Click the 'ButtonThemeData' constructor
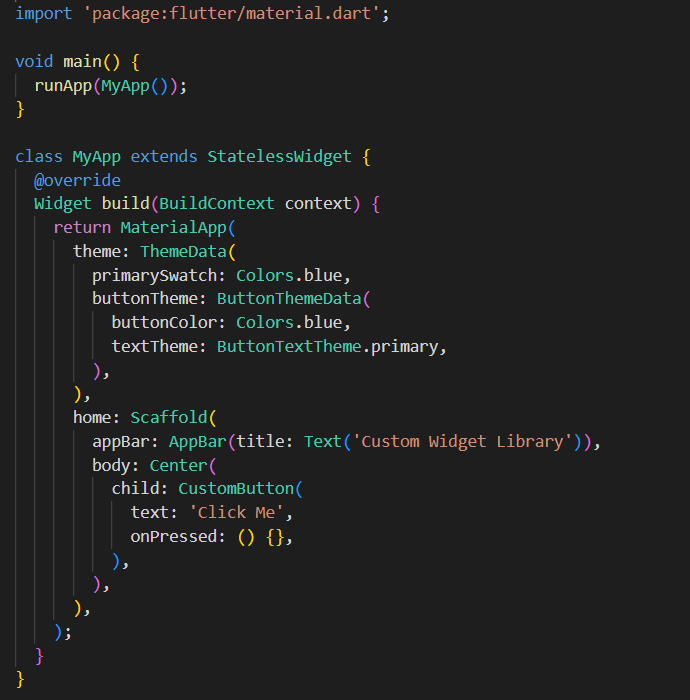This screenshot has height=700, width=690. pos(289,299)
